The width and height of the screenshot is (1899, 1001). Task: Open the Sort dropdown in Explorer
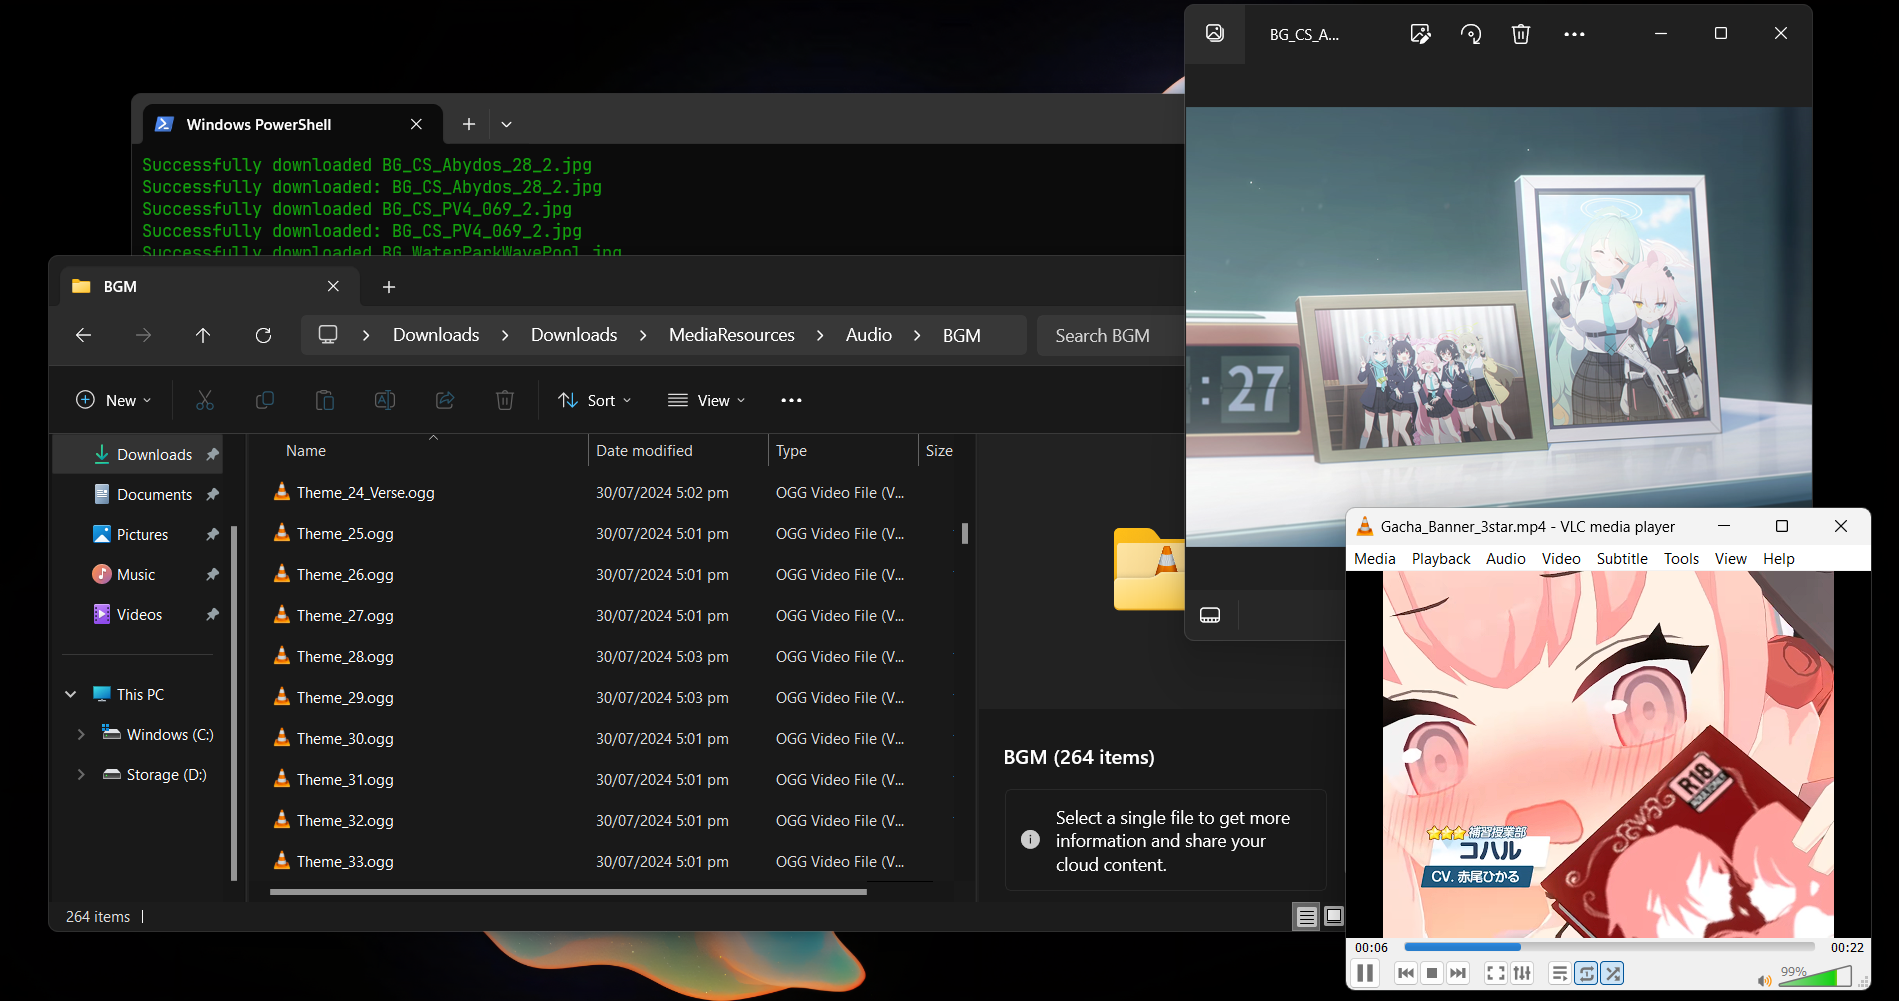(595, 400)
